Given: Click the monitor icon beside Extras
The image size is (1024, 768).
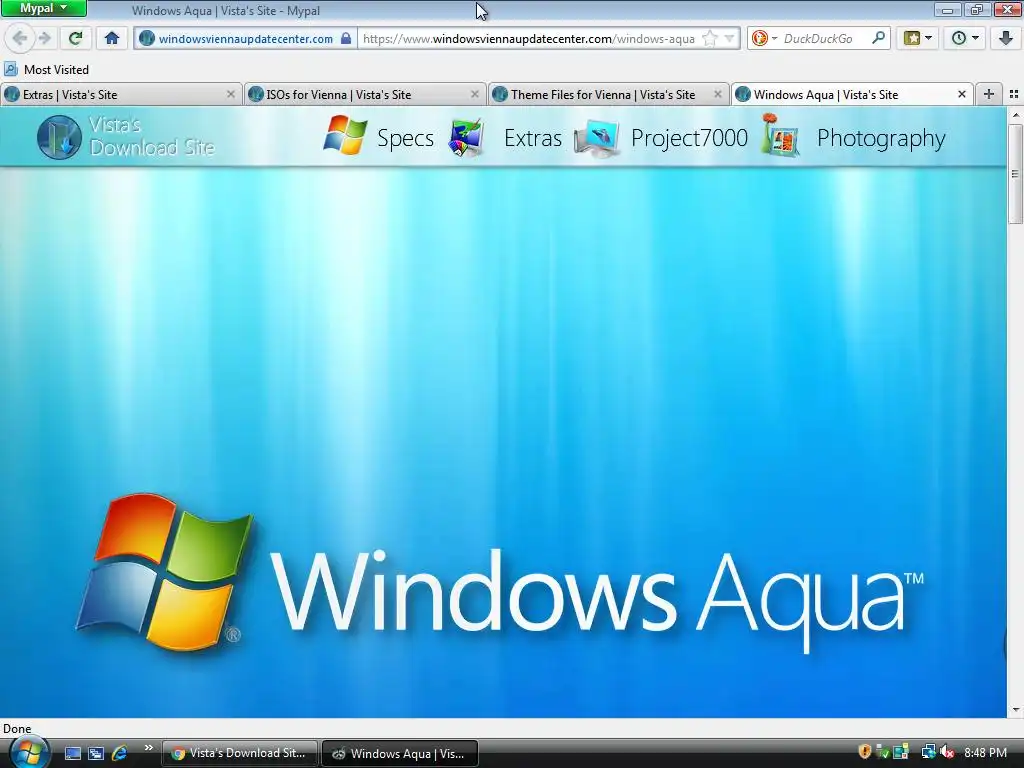Looking at the screenshot, I should click(x=466, y=138).
